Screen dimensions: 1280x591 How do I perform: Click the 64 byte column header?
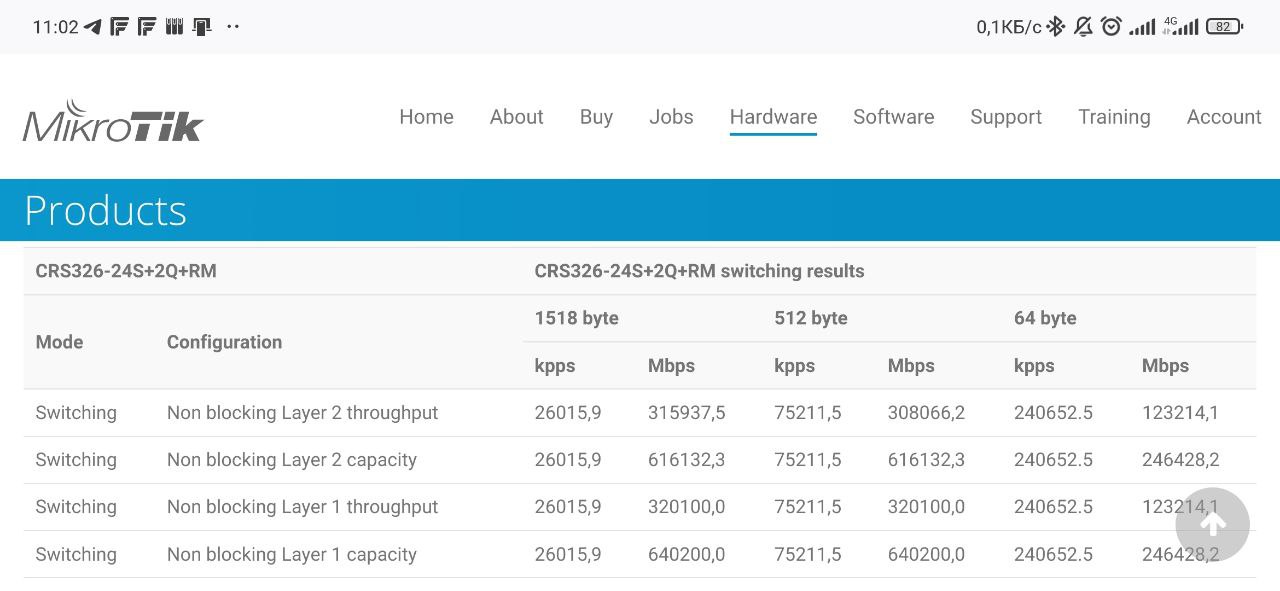pyautogui.click(x=1045, y=318)
